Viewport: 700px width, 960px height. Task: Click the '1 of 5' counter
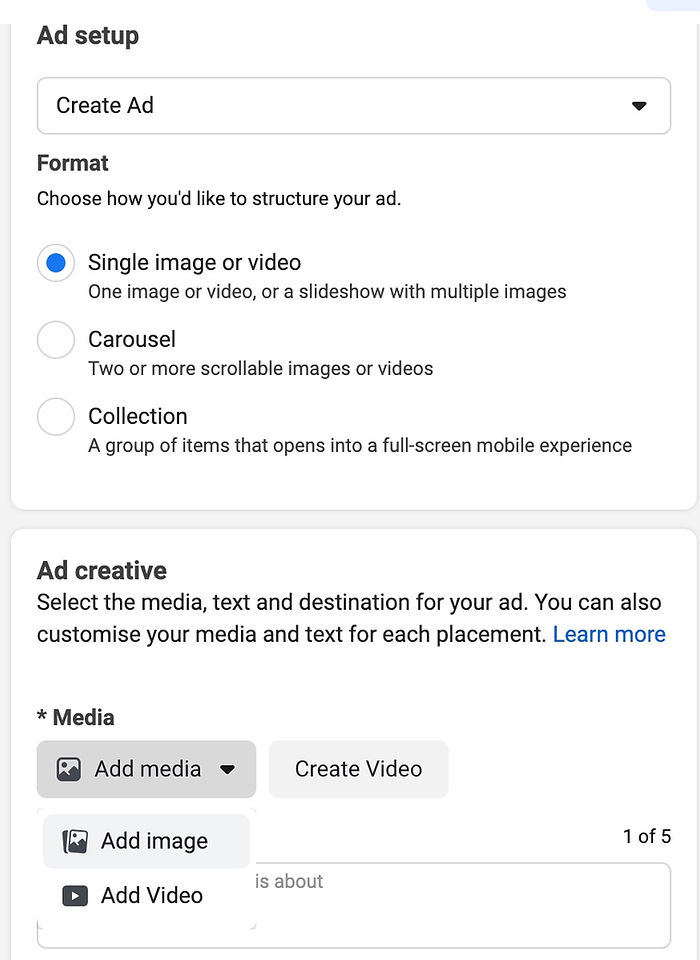[646, 836]
